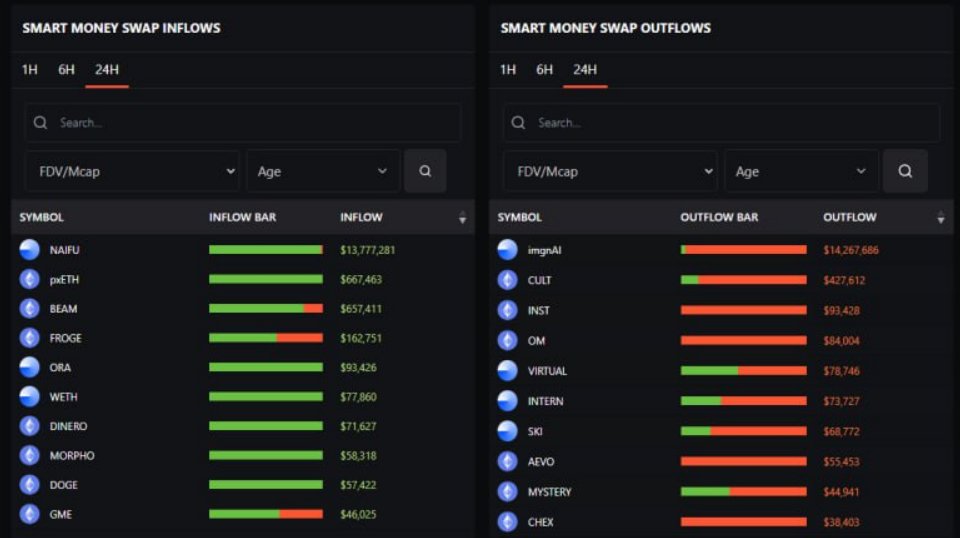Click the DOGE token icon
The width and height of the screenshot is (960, 538).
(29, 485)
